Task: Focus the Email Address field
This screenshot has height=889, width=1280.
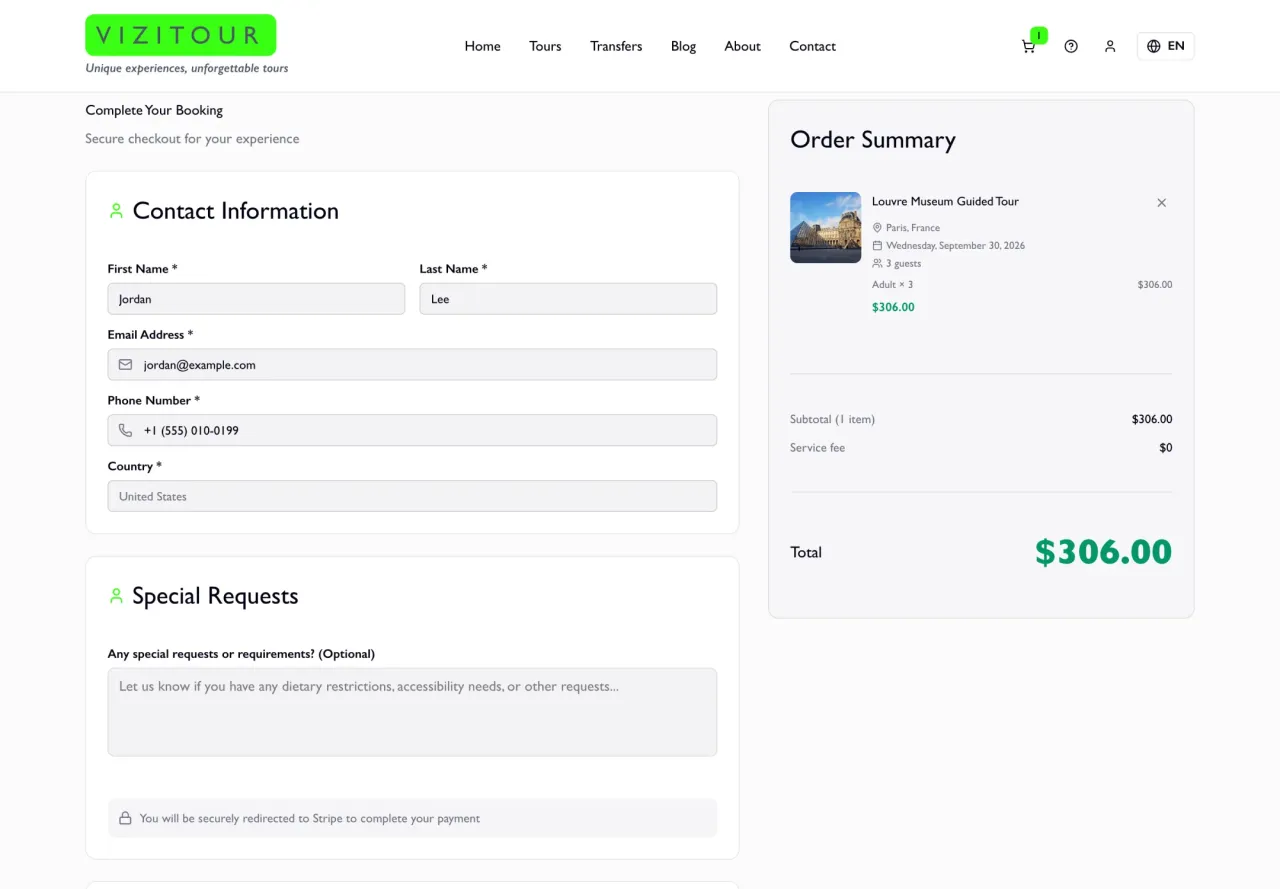Action: 412,365
